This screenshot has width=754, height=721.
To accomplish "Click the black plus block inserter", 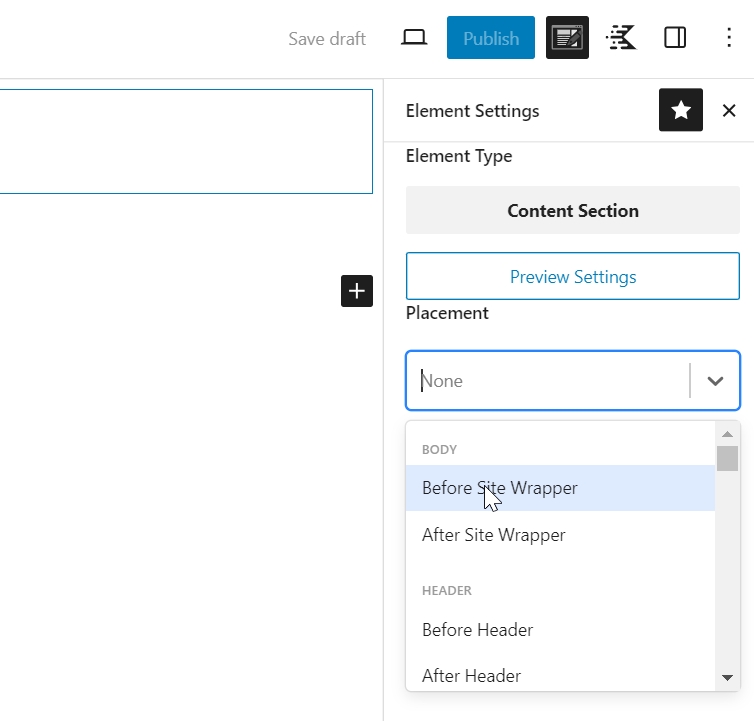I will click(357, 291).
